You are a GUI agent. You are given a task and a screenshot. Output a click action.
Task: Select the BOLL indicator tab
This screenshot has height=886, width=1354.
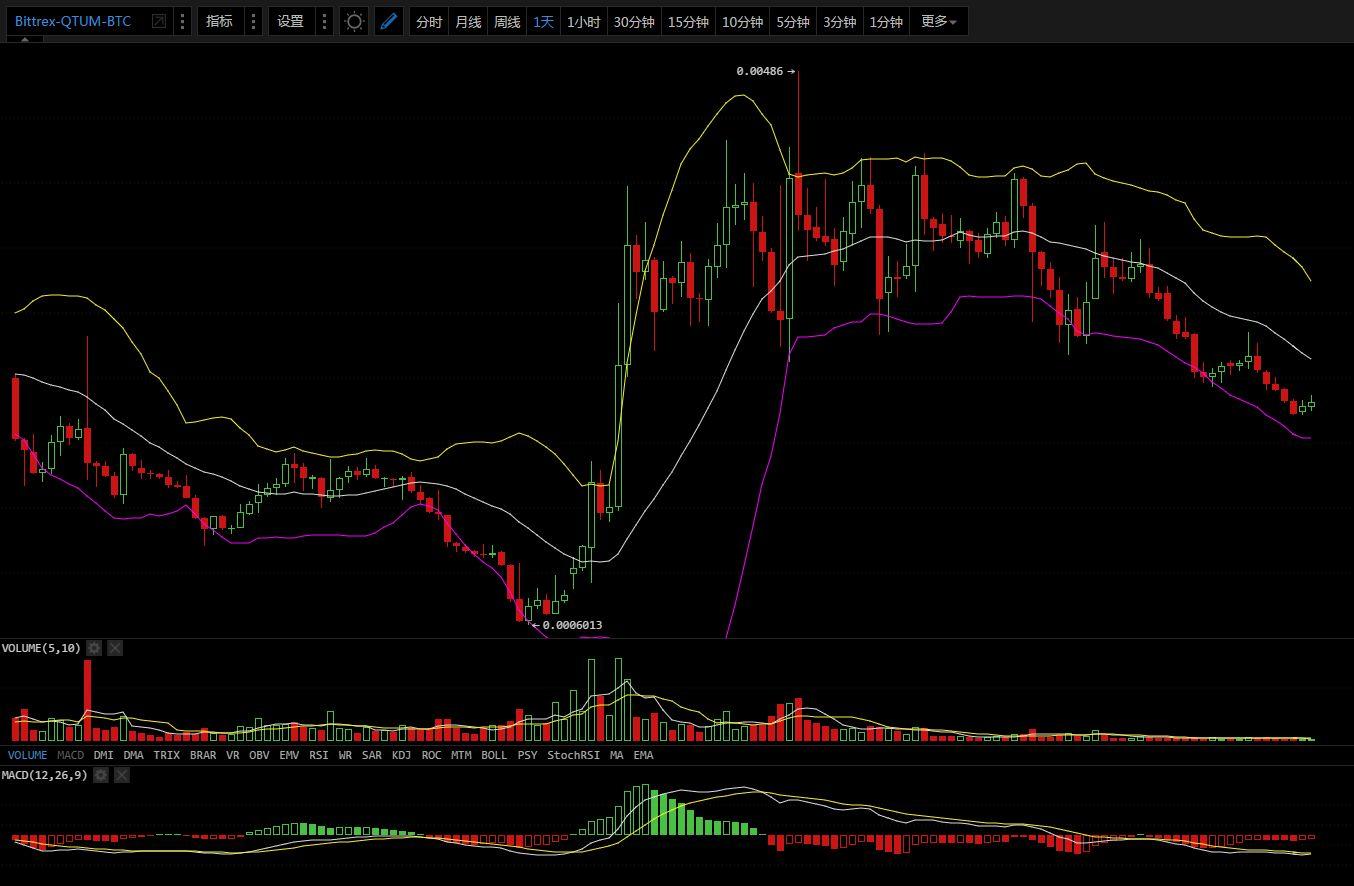pos(494,755)
